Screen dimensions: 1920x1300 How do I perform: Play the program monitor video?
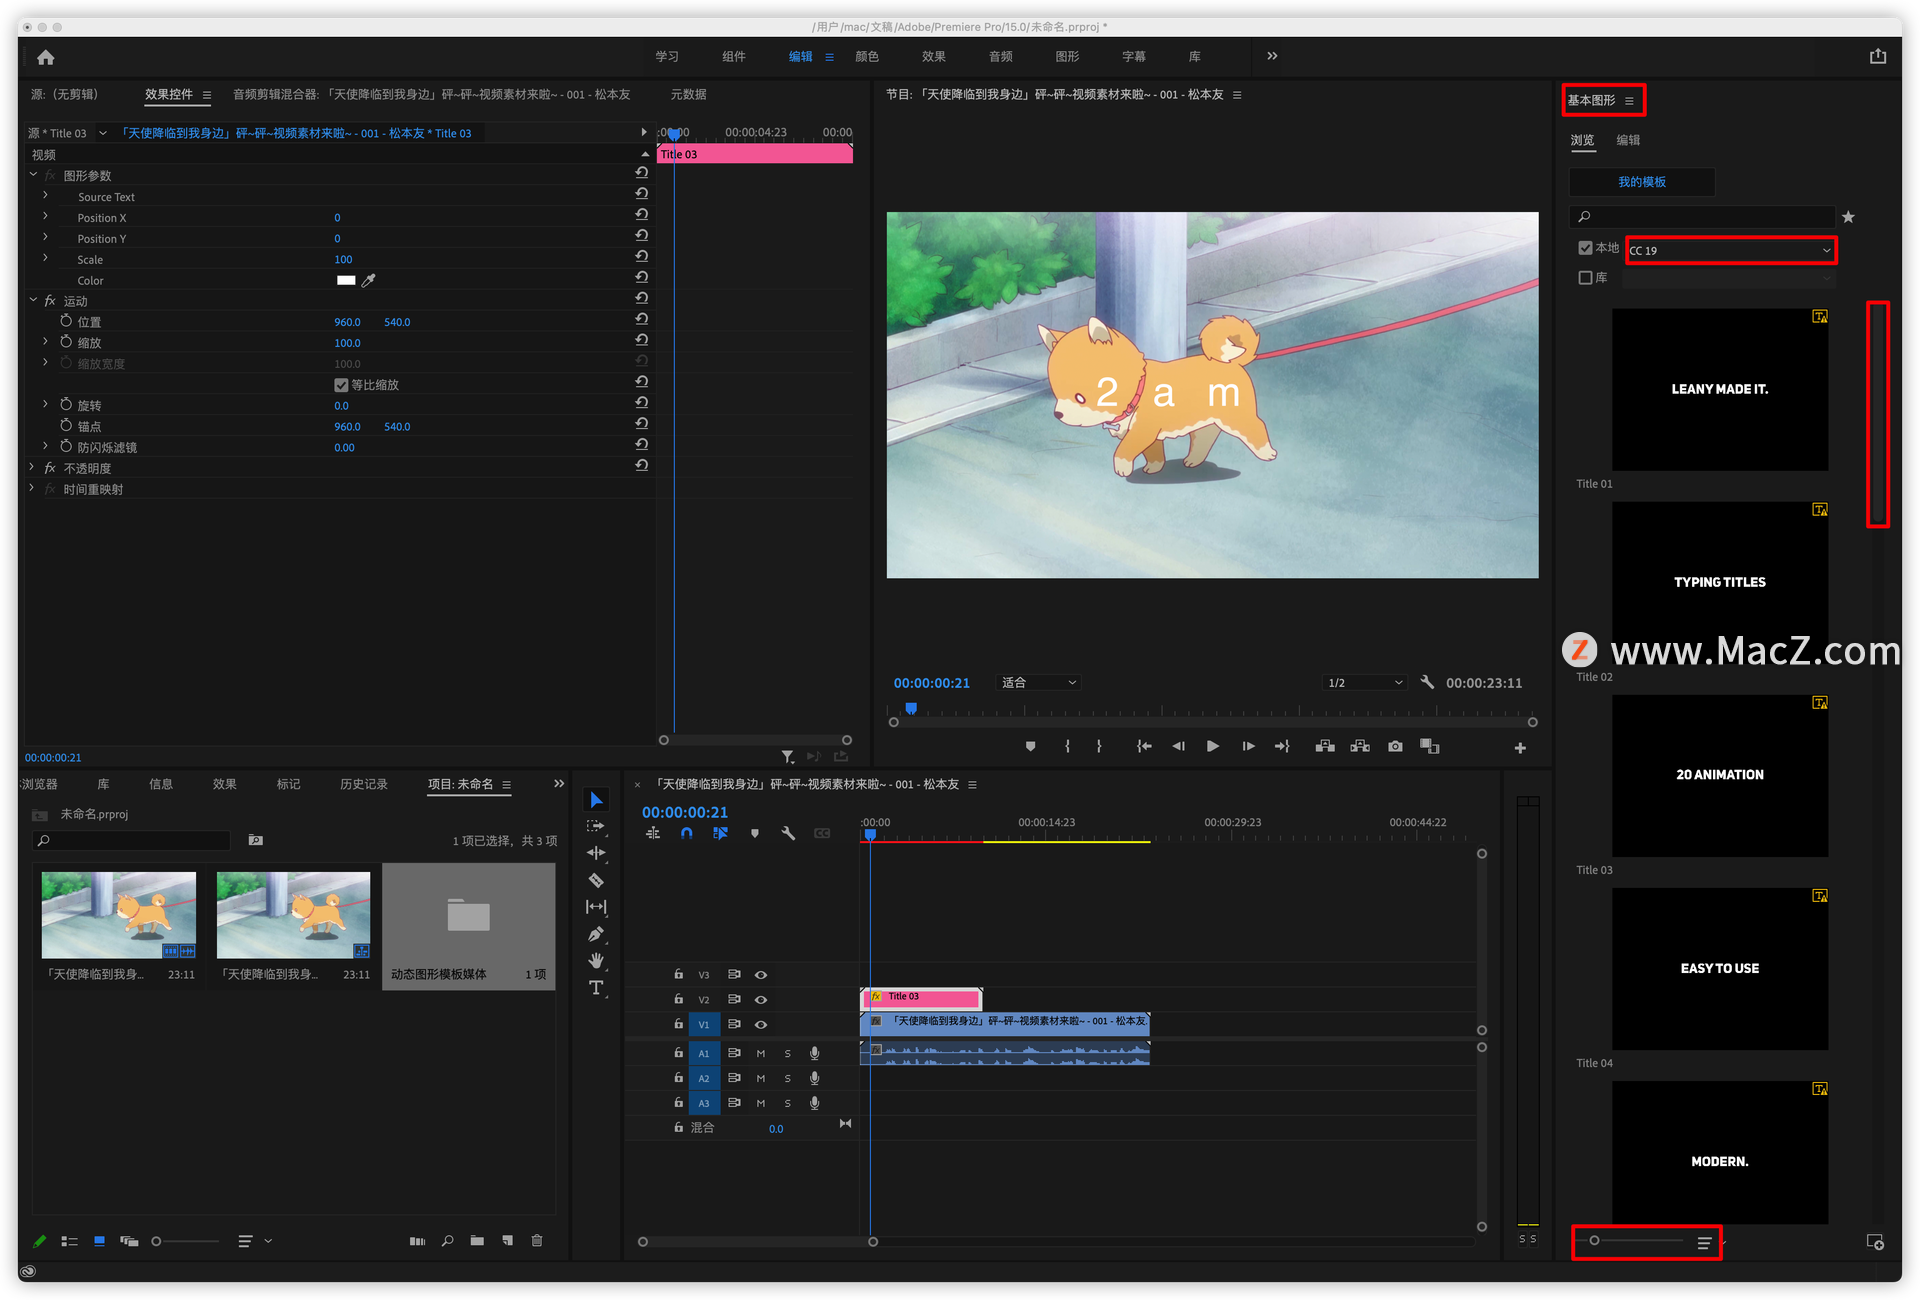[x=1212, y=746]
